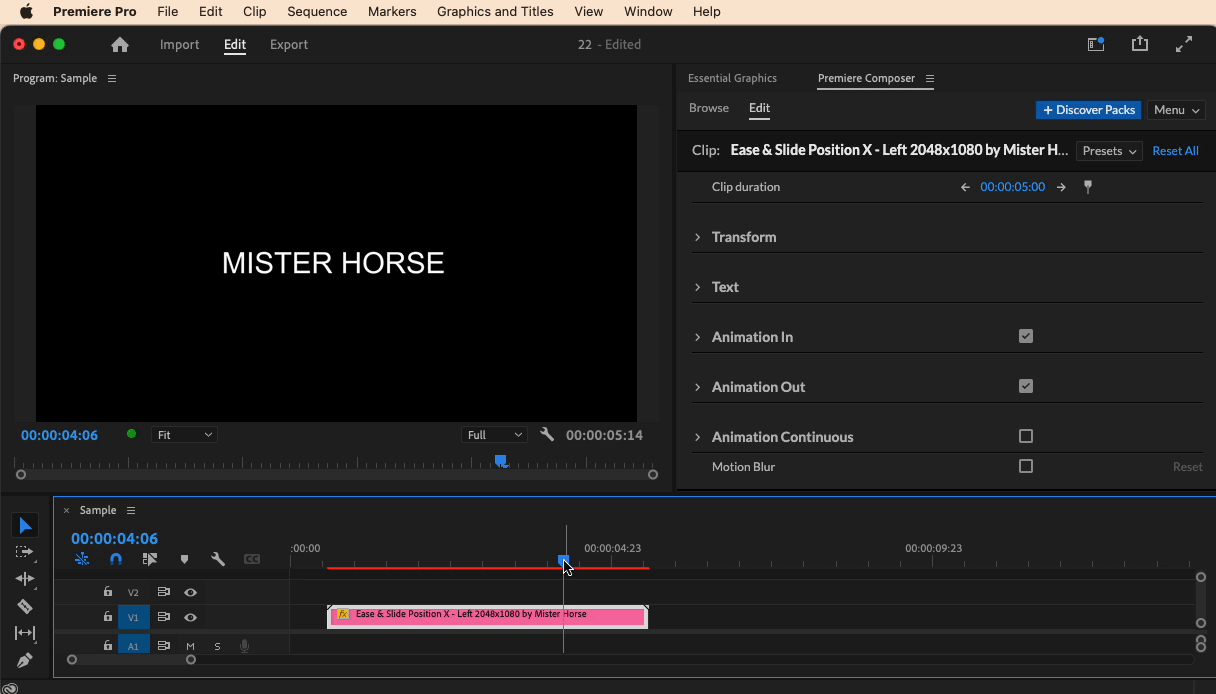Select the Slip tool
The width and height of the screenshot is (1216, 694).
pos(25,633)
